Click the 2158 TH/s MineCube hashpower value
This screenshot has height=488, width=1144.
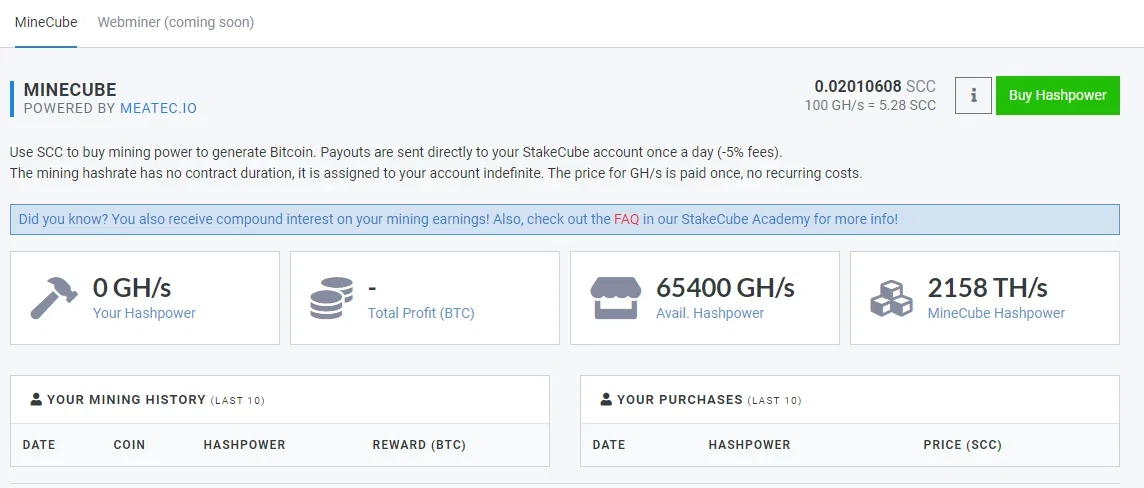988,288
